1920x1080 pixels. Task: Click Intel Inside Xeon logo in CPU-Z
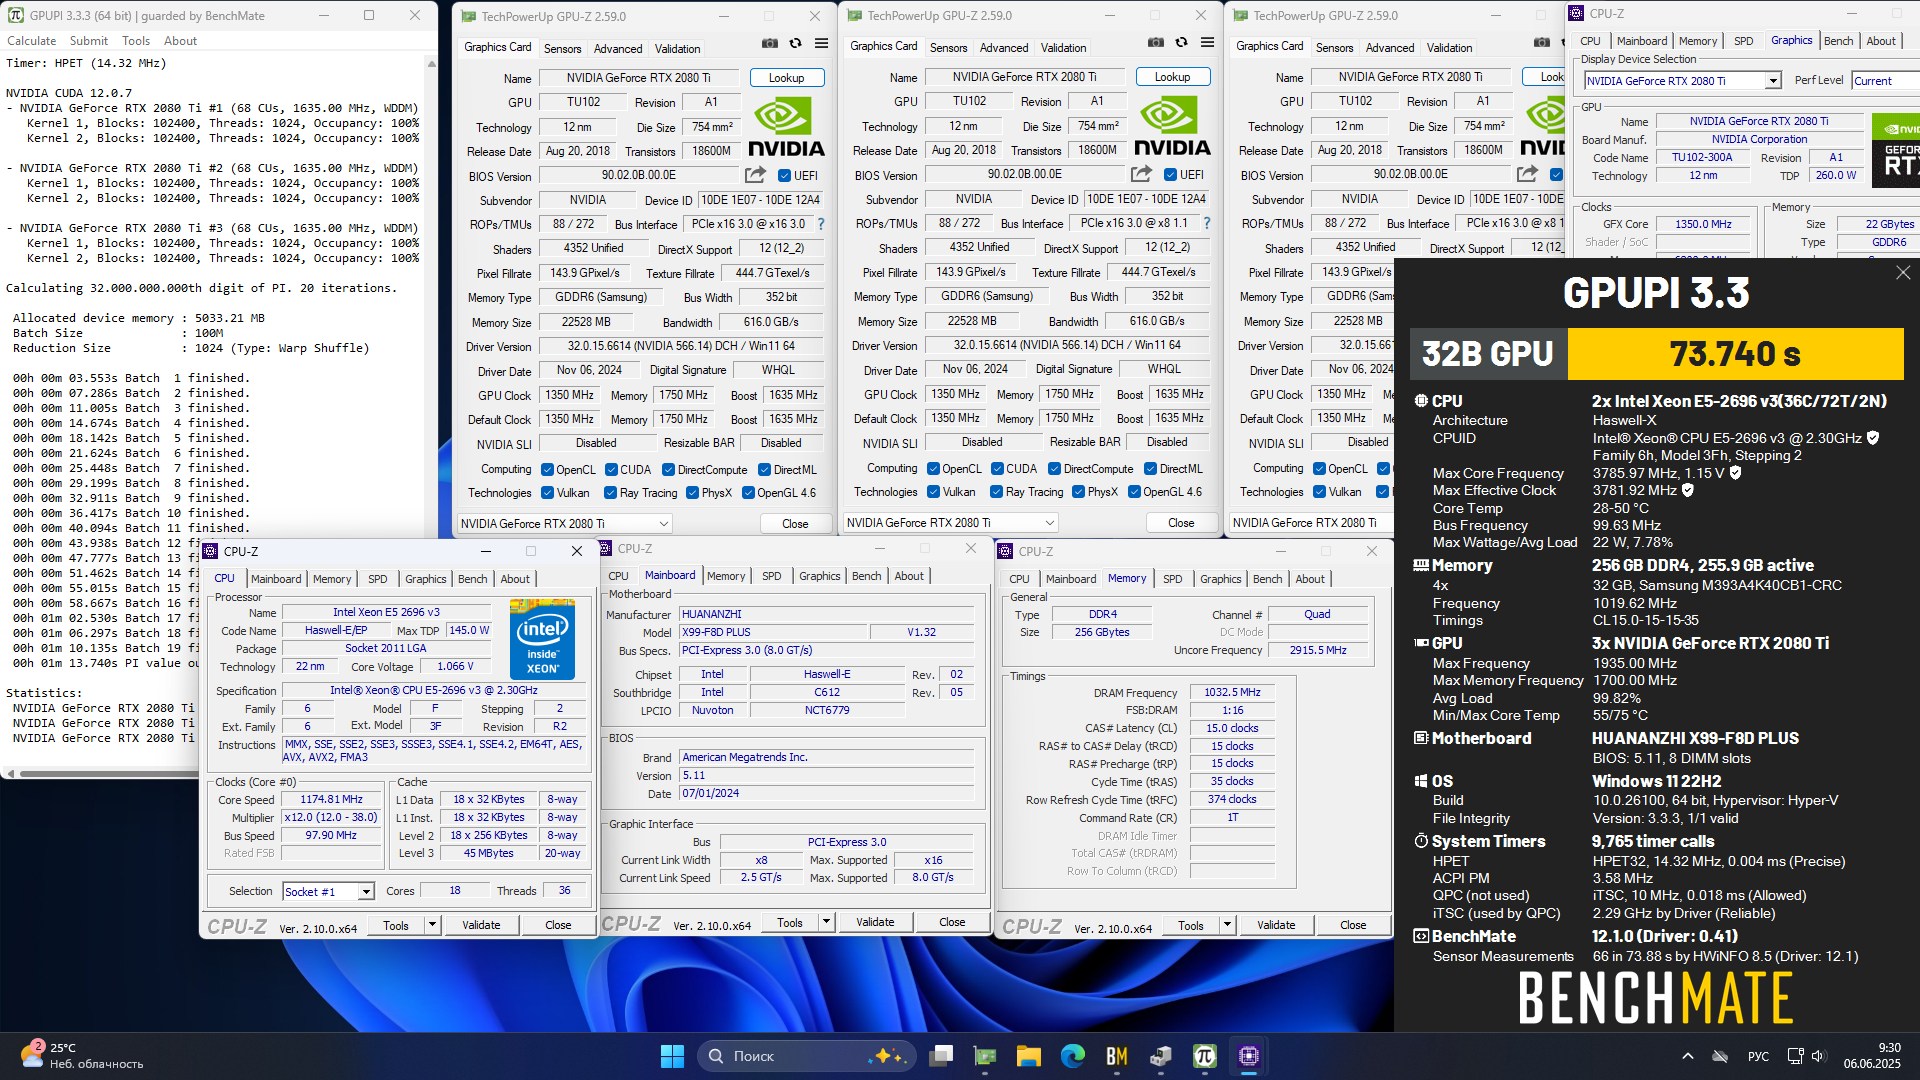point(542,639)
